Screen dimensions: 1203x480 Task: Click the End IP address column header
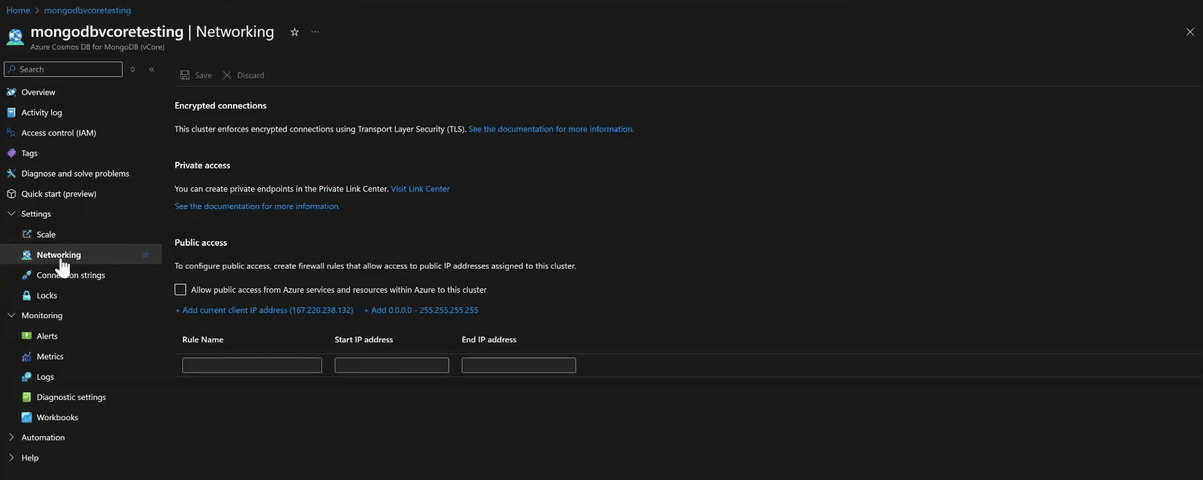click(x=489, y=340)
